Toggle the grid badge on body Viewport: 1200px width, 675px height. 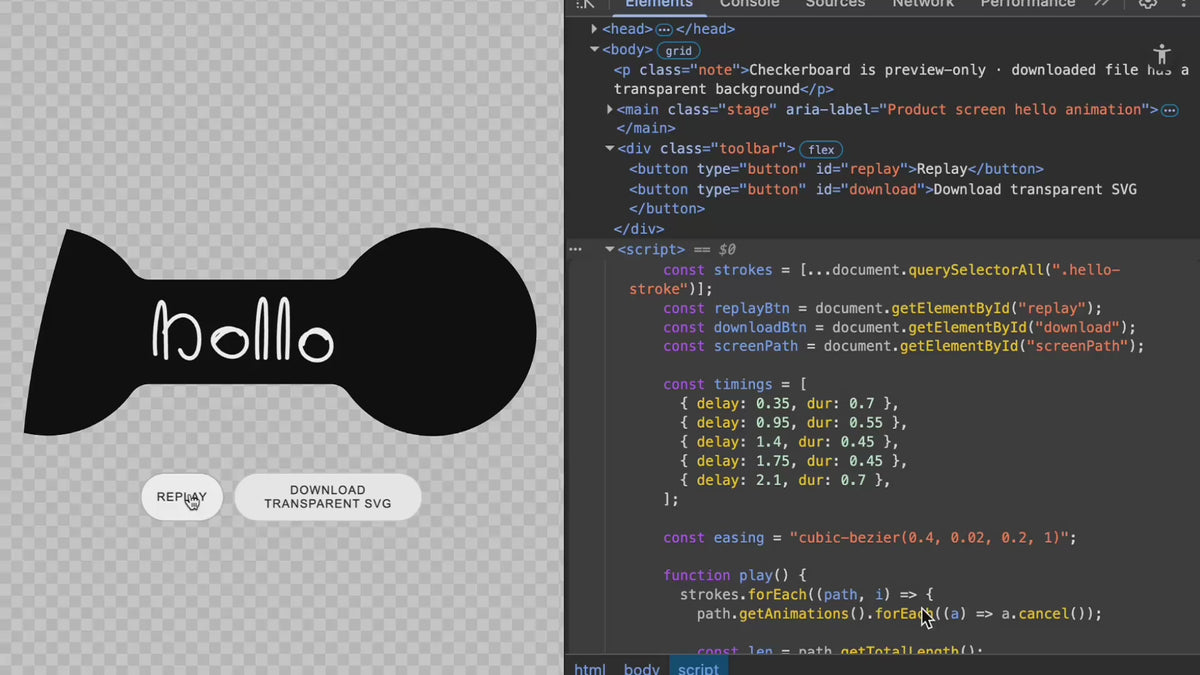679,50
